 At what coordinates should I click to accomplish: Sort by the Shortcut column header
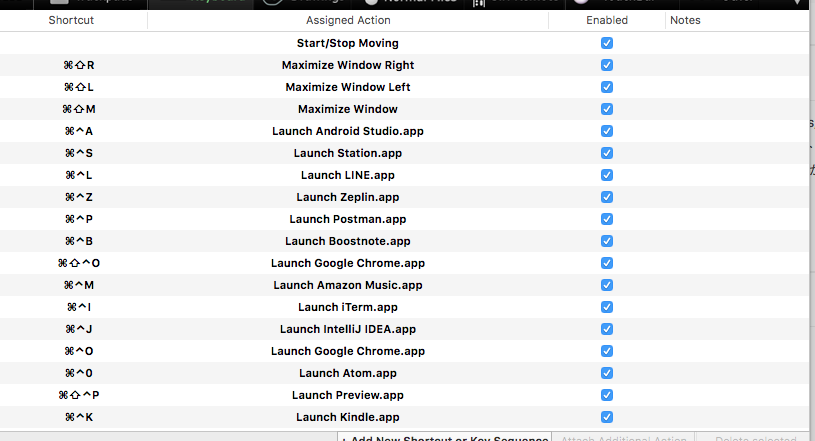(71, 20)
